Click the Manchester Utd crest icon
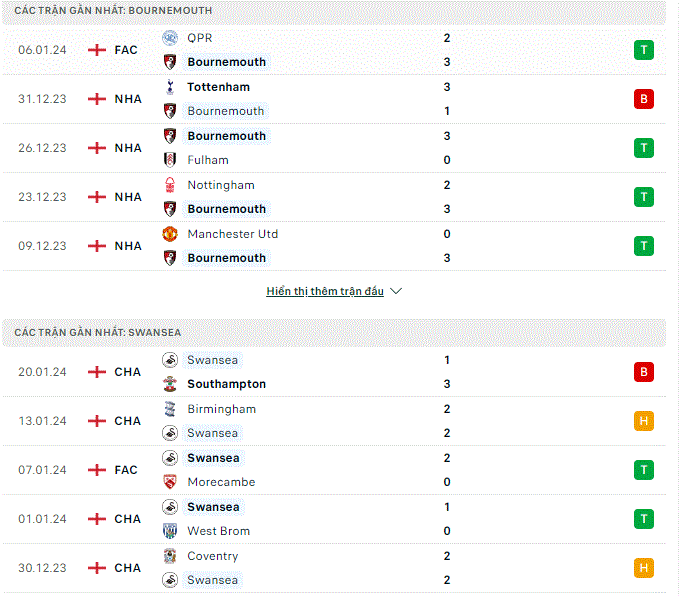The image size is (679, 596). 170,234
